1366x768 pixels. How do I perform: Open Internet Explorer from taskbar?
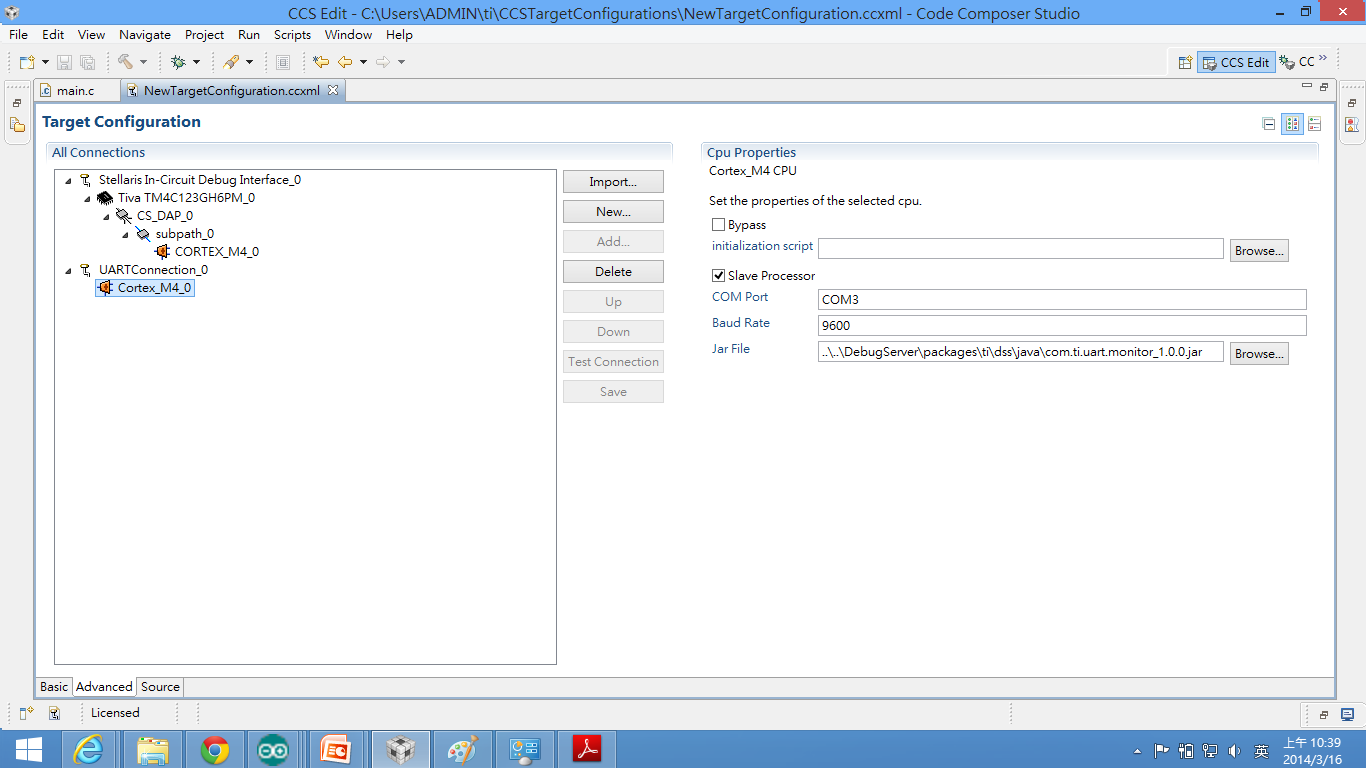tap(89, 749)
